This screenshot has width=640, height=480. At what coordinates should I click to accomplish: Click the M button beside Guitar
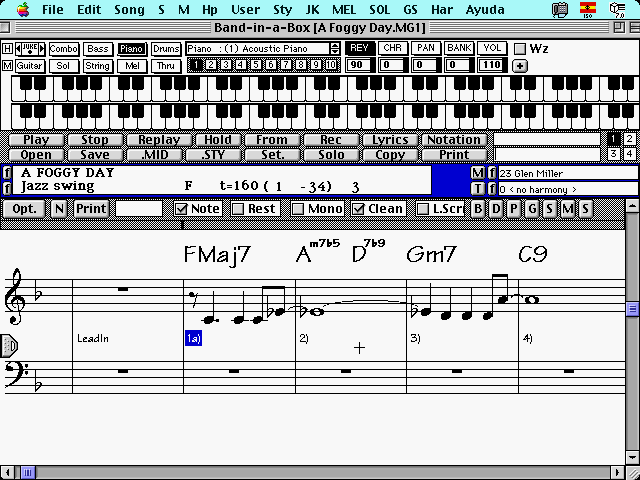[x=7, y=65]
